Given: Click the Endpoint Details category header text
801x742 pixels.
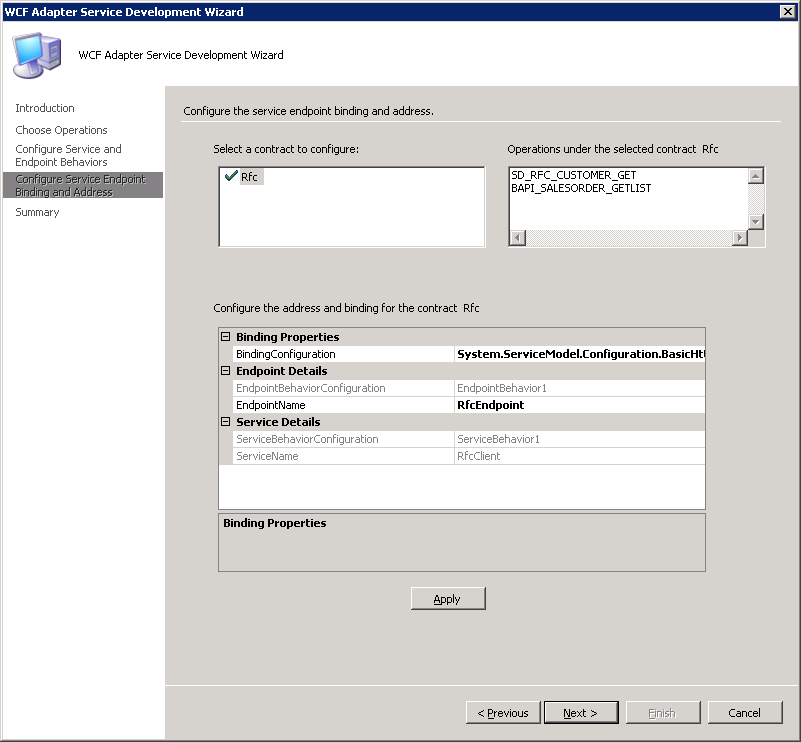Looking at the screenshot, I should pos(281,371).
